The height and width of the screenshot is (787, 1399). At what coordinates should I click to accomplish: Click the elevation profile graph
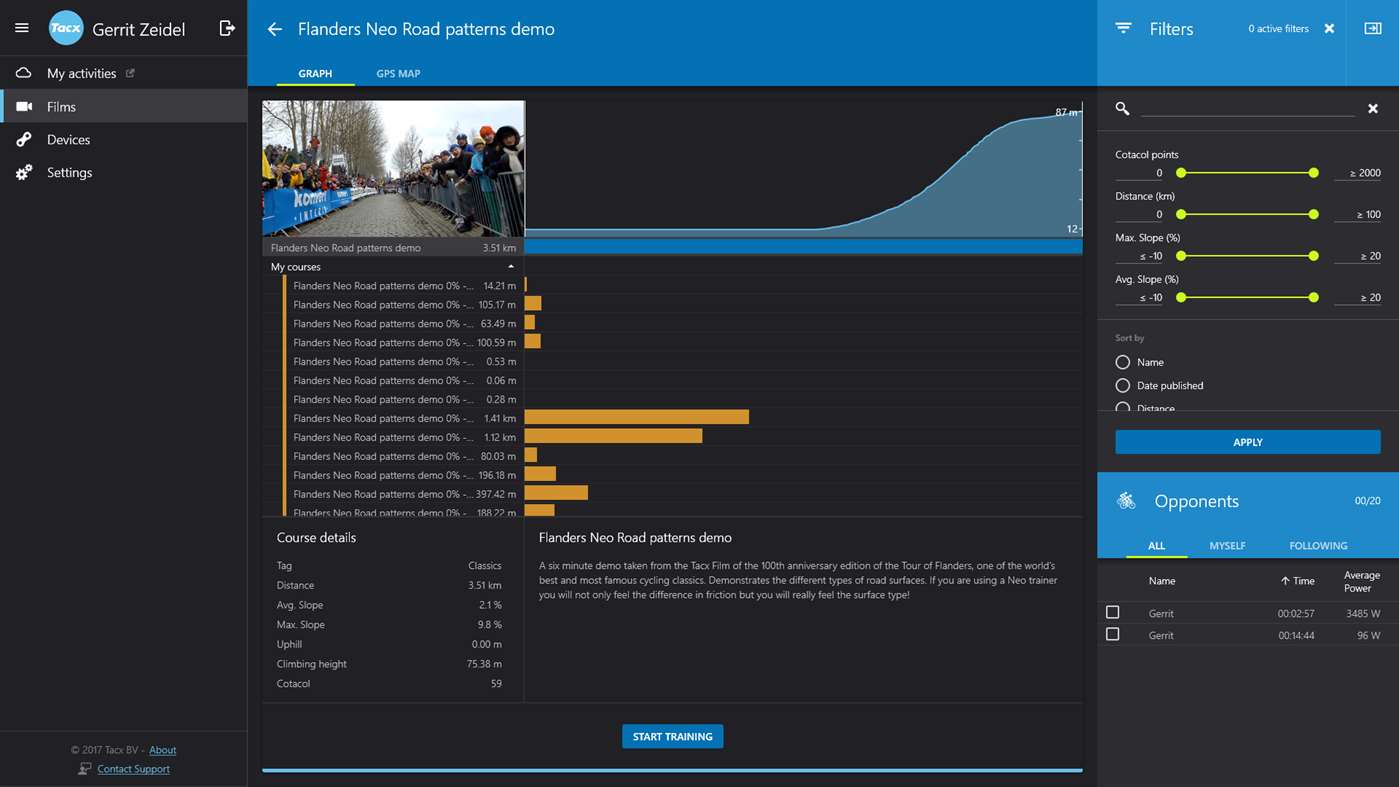(803, 168)
